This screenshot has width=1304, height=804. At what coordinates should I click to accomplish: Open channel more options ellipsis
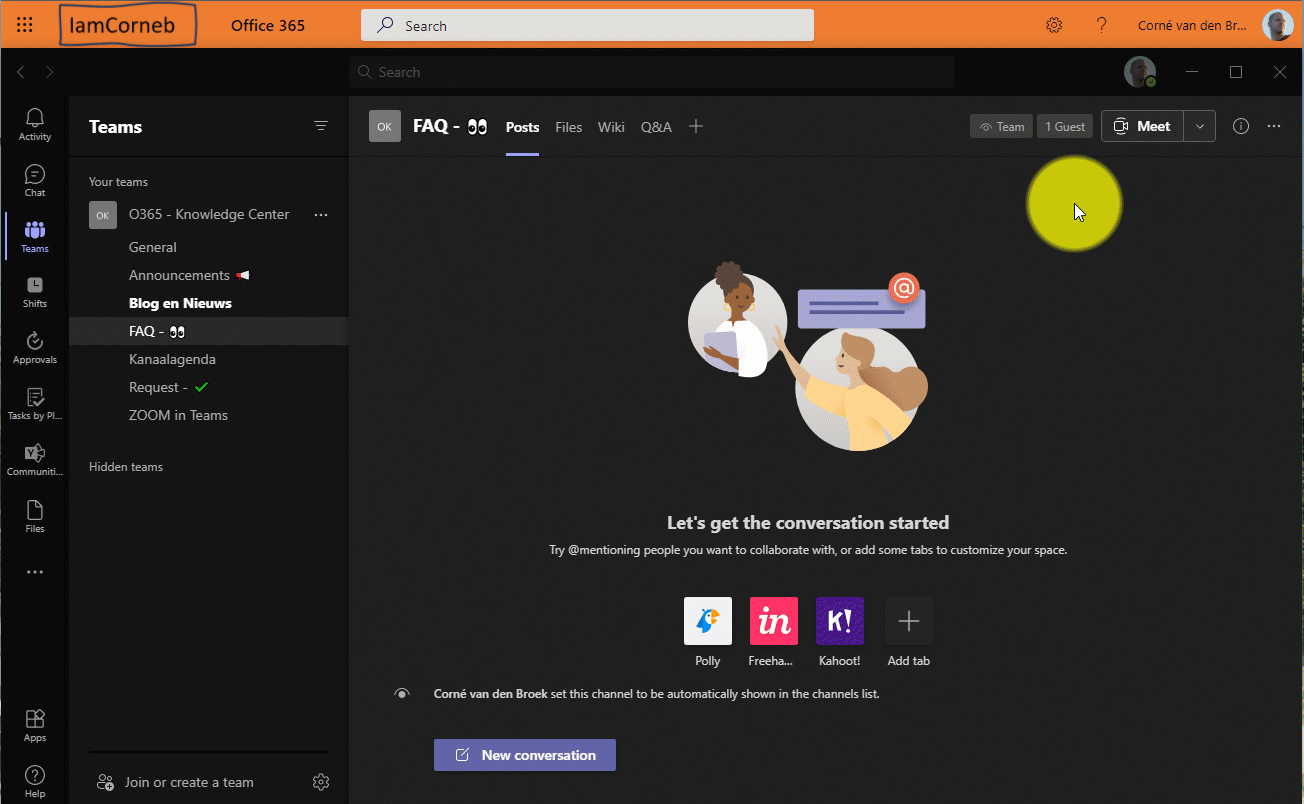(x=1274, y=126)
